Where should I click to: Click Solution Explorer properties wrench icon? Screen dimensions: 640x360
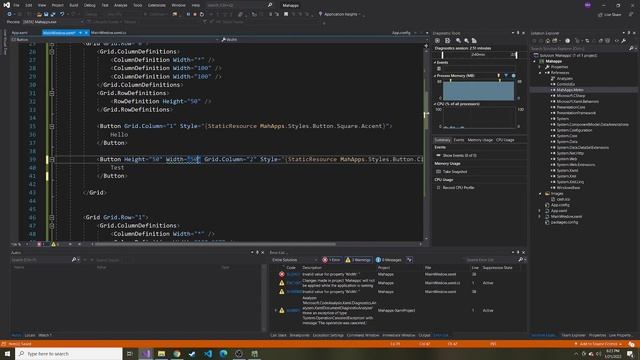(x=624, y=41)
